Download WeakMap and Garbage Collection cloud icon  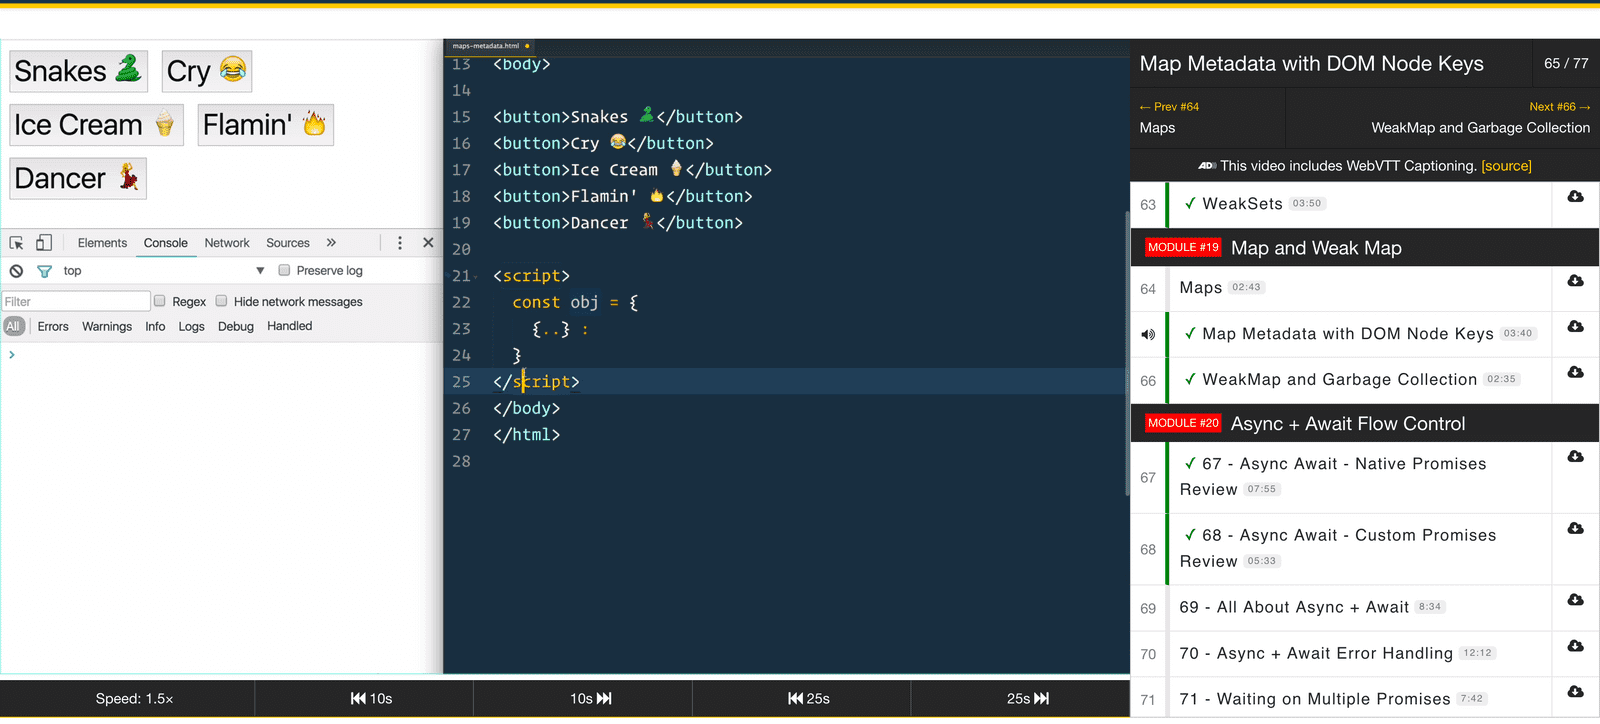click(x=1575, y=372)
